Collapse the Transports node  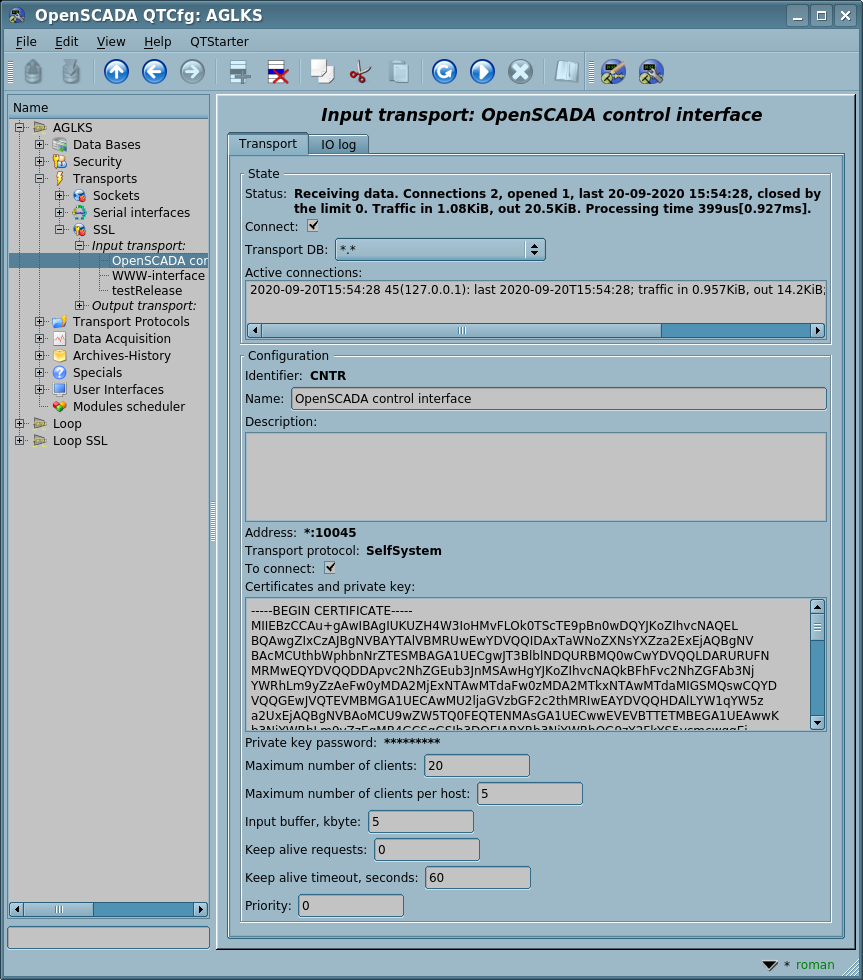pos(40,178)
